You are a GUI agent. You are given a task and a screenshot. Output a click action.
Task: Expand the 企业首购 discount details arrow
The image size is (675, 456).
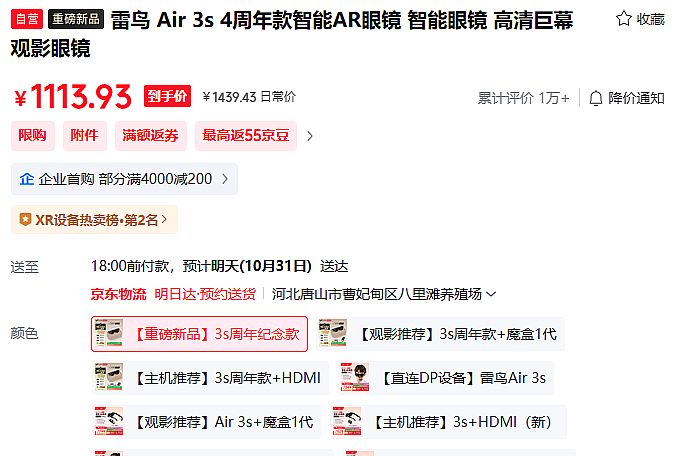tap(225, 179)
